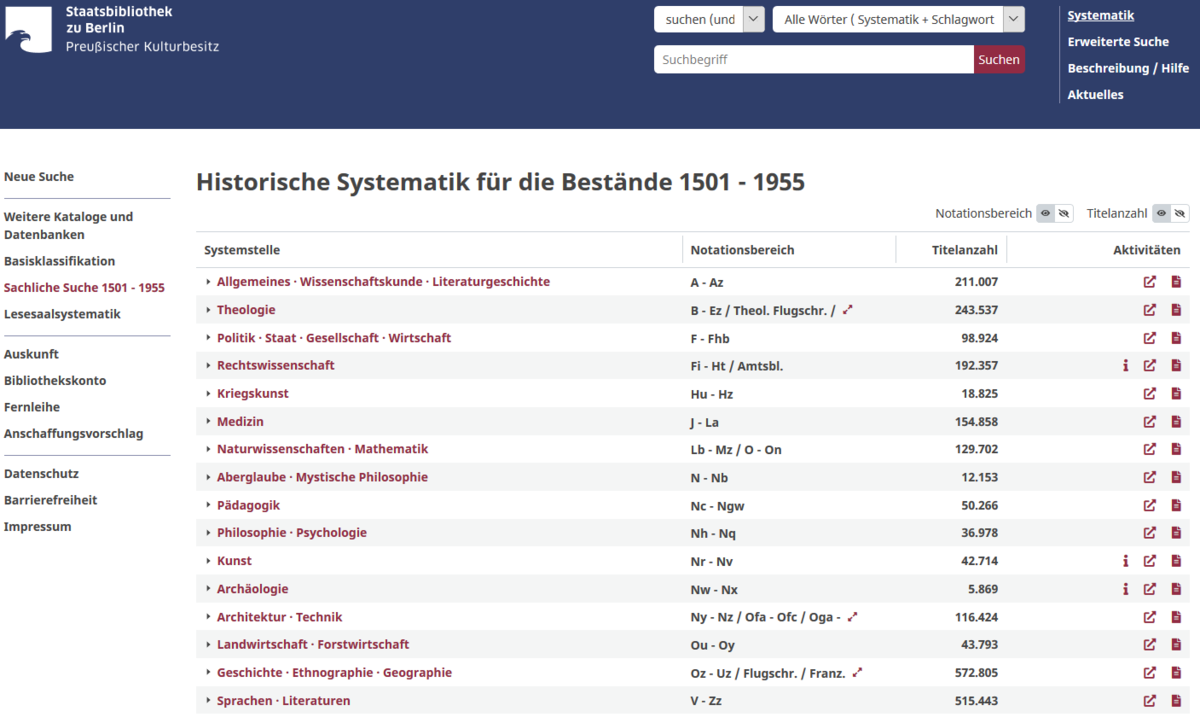Open external link icon in Geschichte row
This screenshot has width=1200, height=723.
tap(1150, 673)
